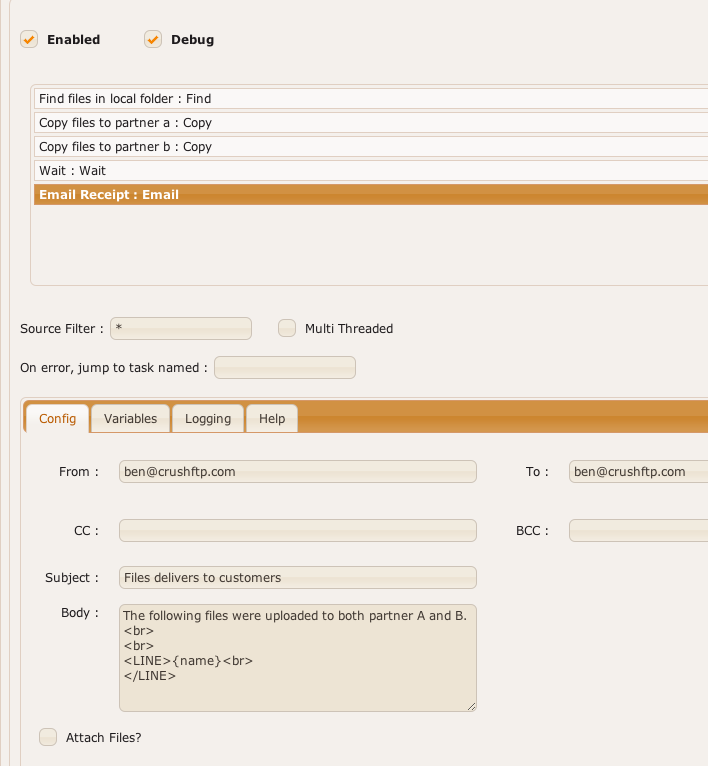Select the 'Copy files to partner a' task
The width and height of the screenshot is (708, 766).
click(x=371, y=123)
